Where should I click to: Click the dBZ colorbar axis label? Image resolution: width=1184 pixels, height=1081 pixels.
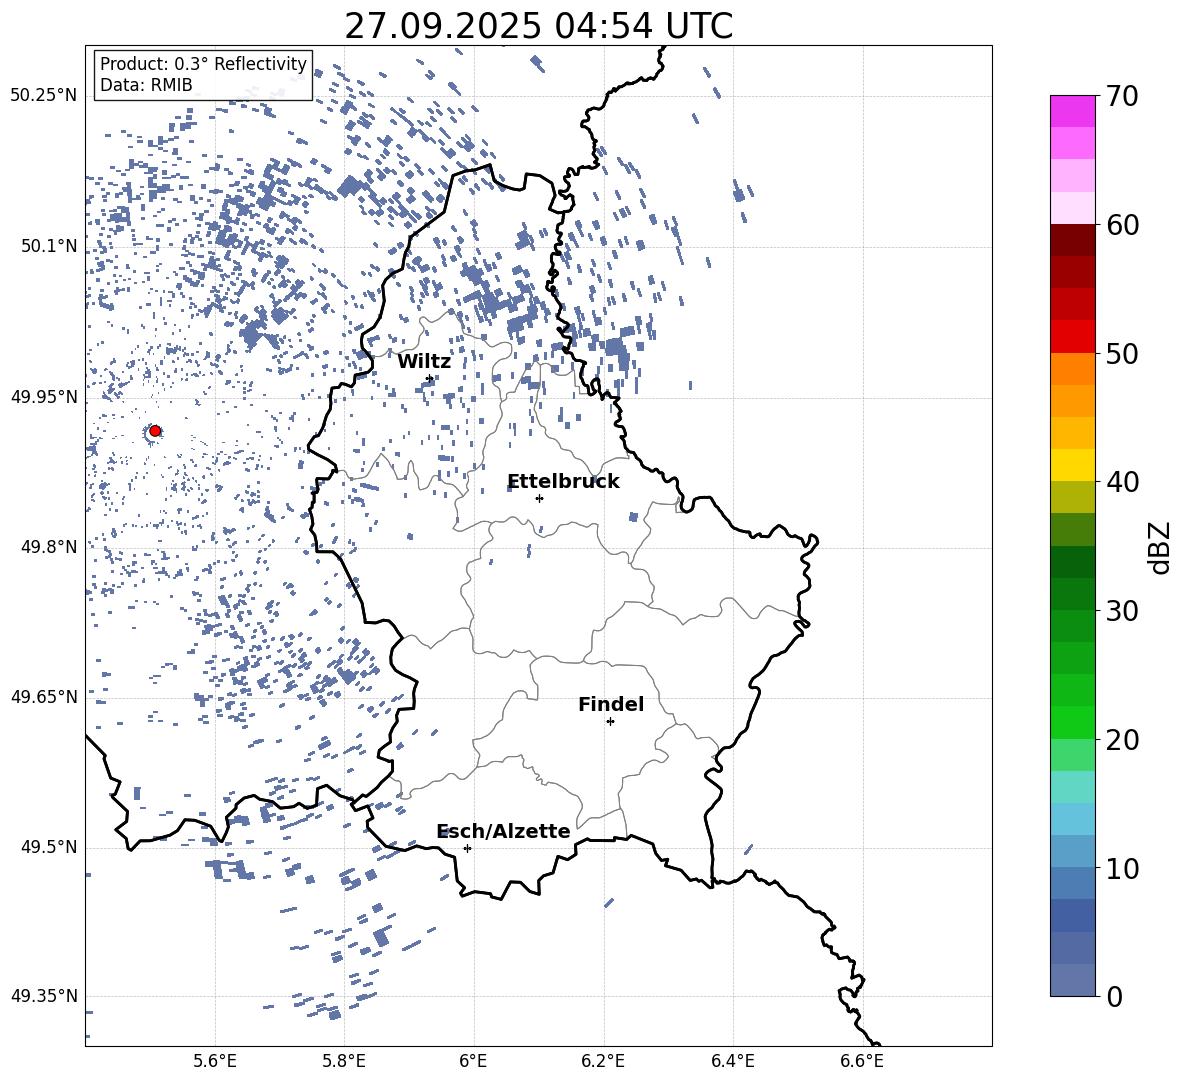(1159, 547)
